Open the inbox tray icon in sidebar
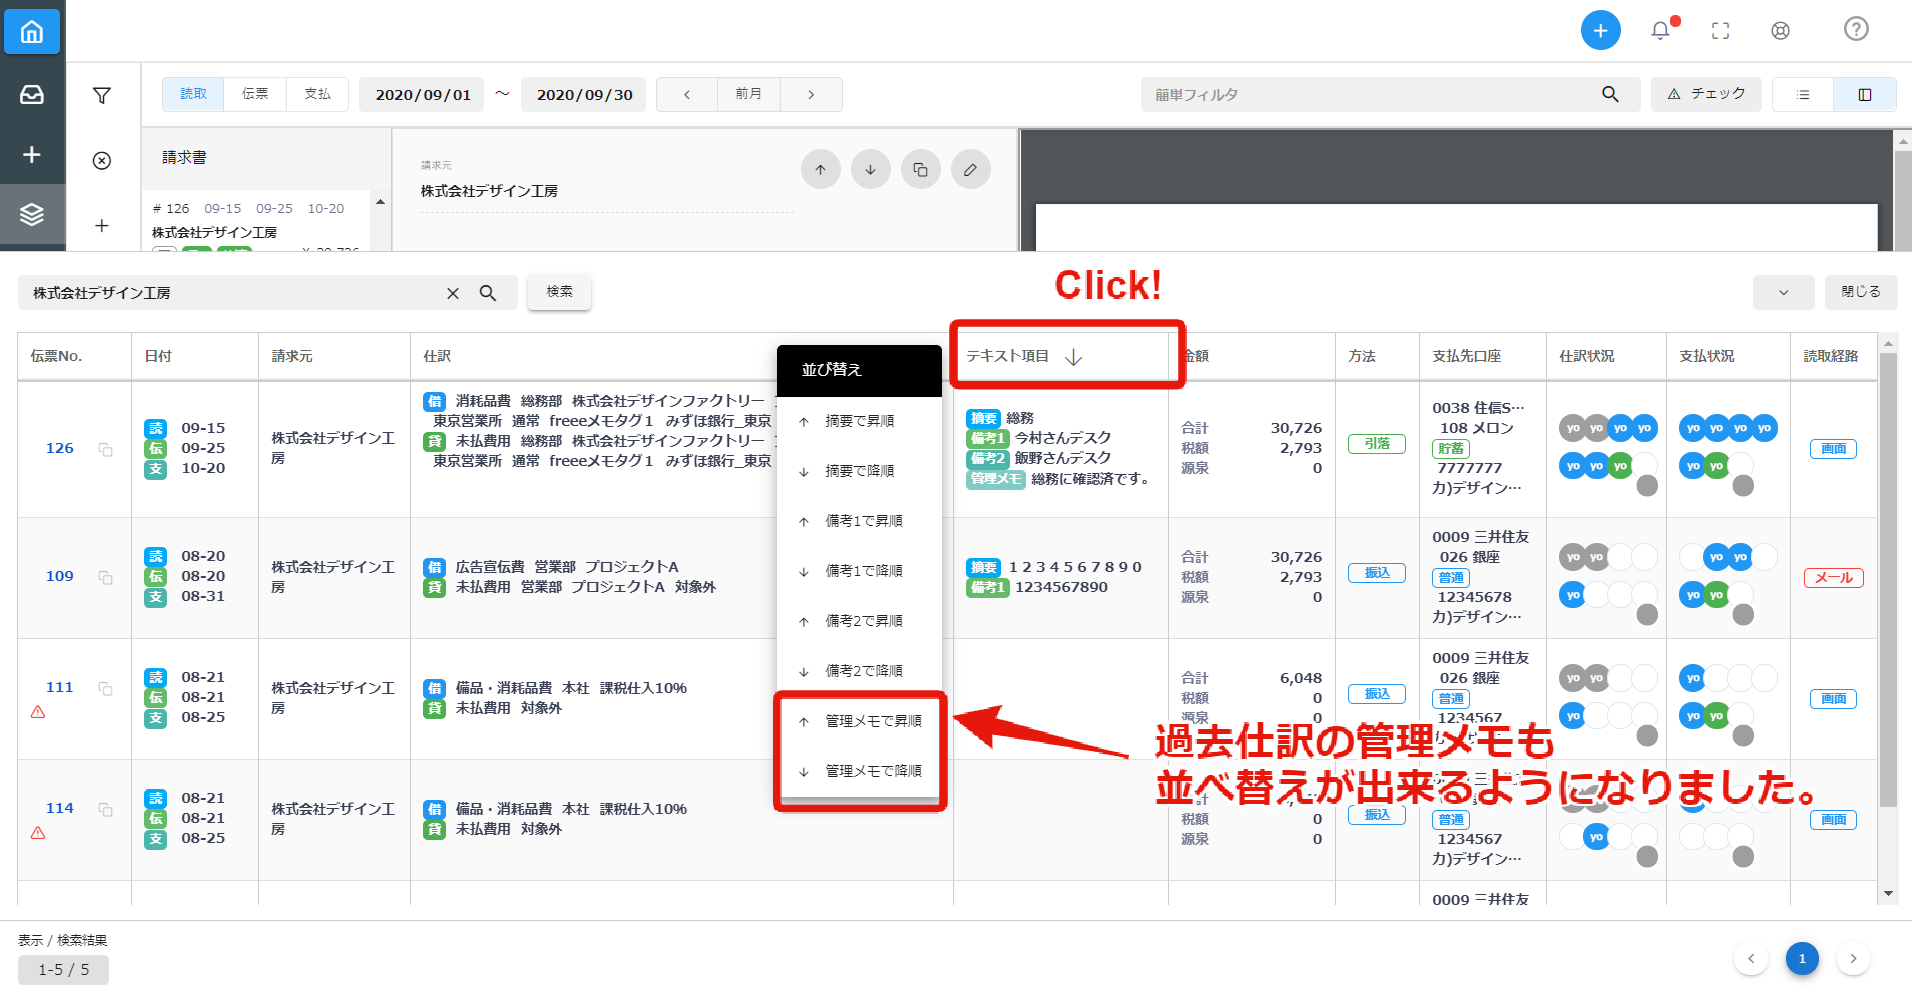 (x=32, y=94)
